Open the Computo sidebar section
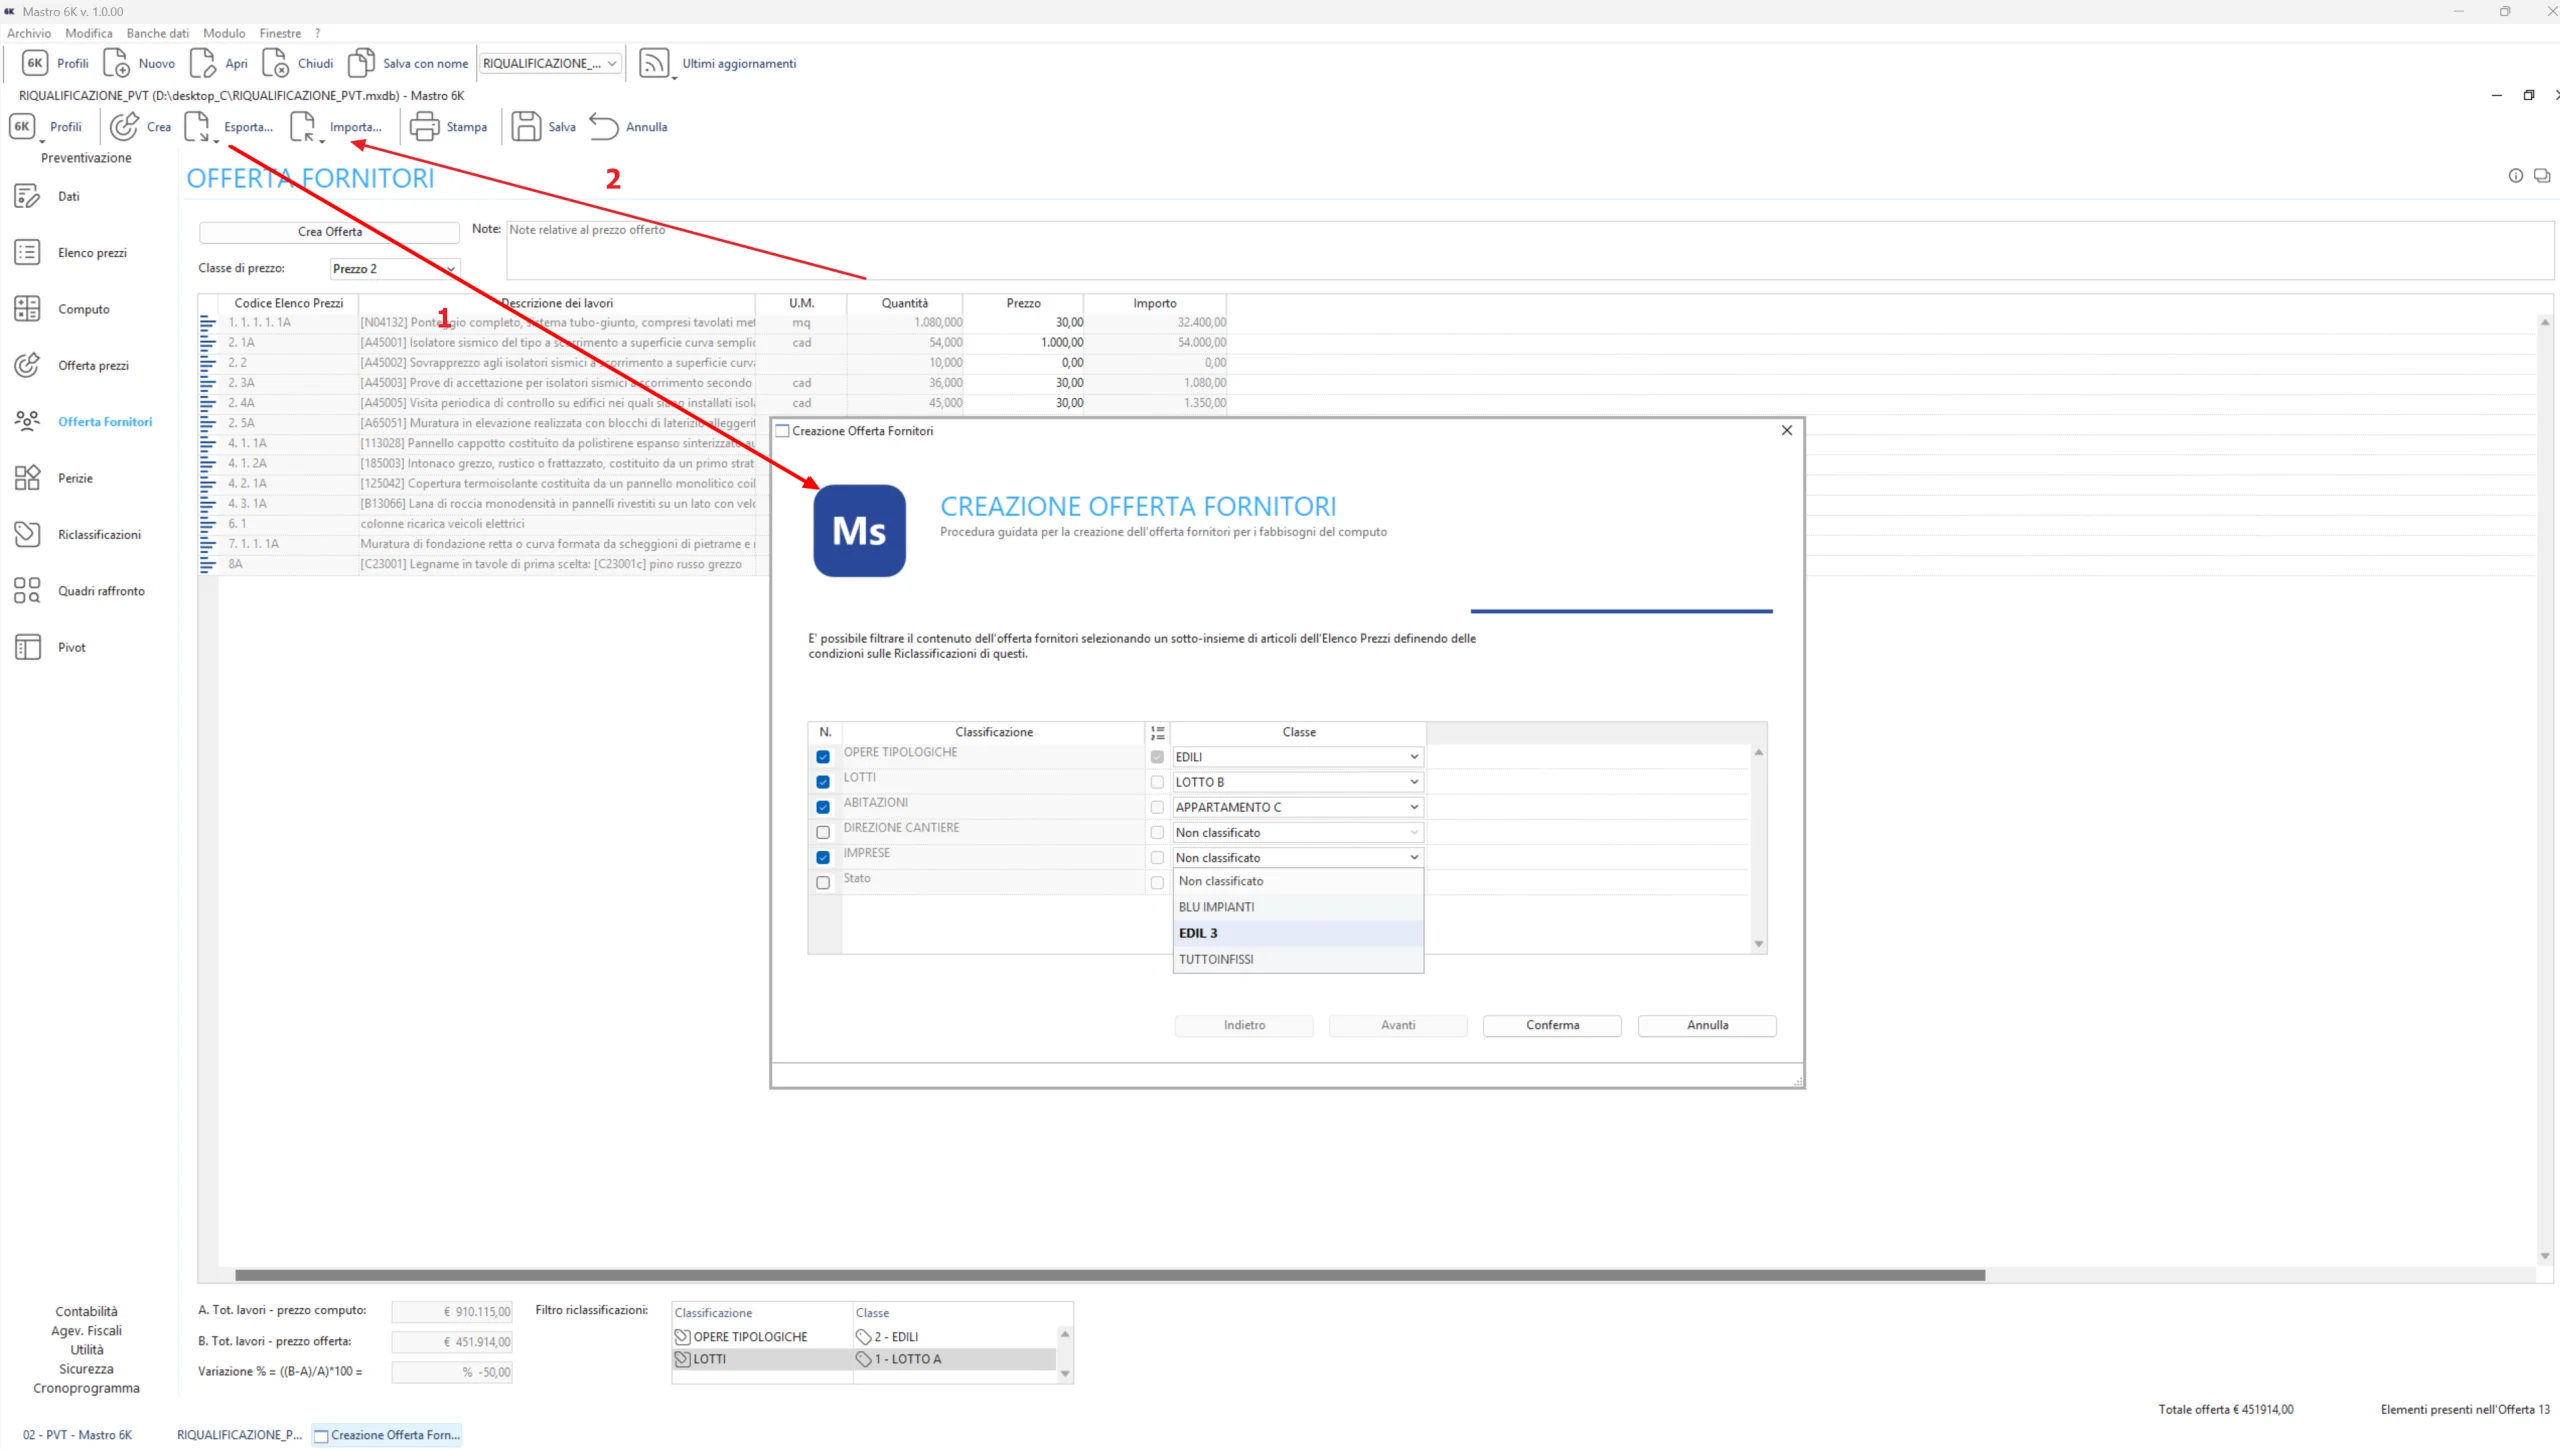 [84, 309]
